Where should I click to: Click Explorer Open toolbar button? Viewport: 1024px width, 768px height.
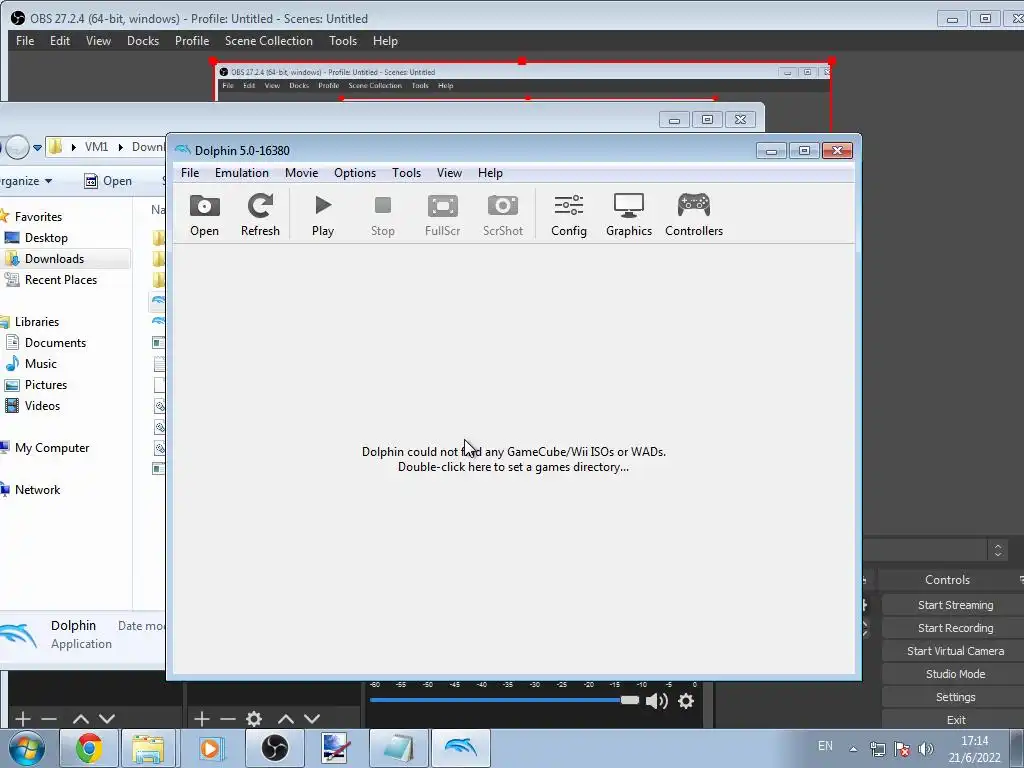point(108,181)
